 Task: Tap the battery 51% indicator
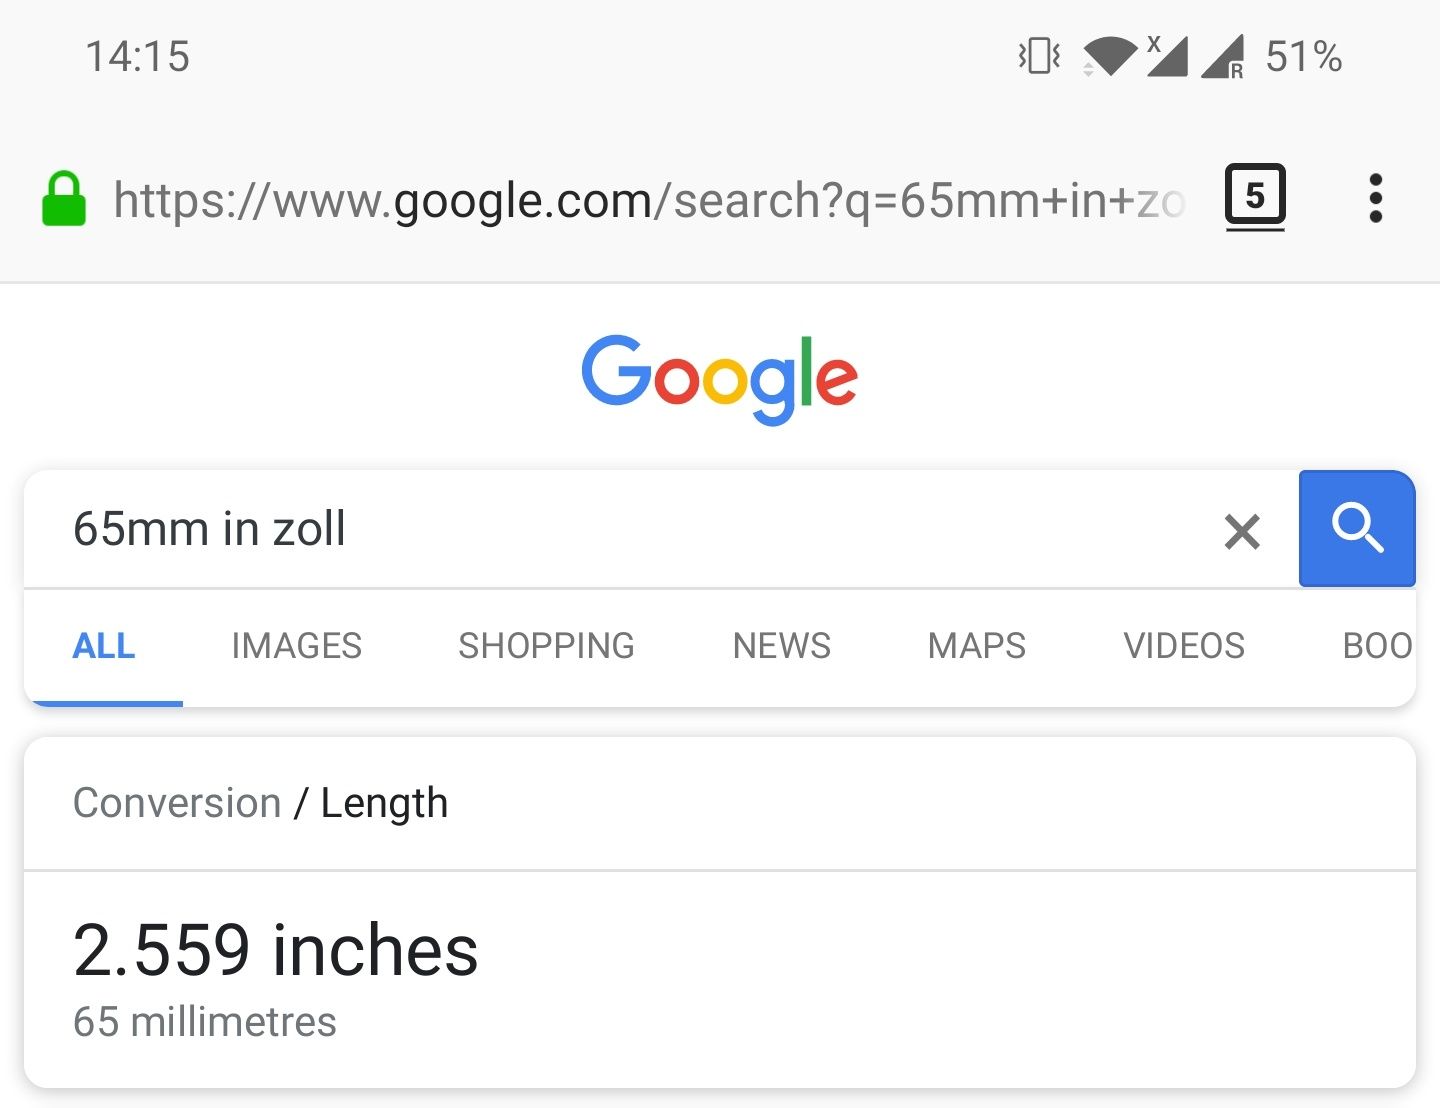click(x=1303, y=56)
